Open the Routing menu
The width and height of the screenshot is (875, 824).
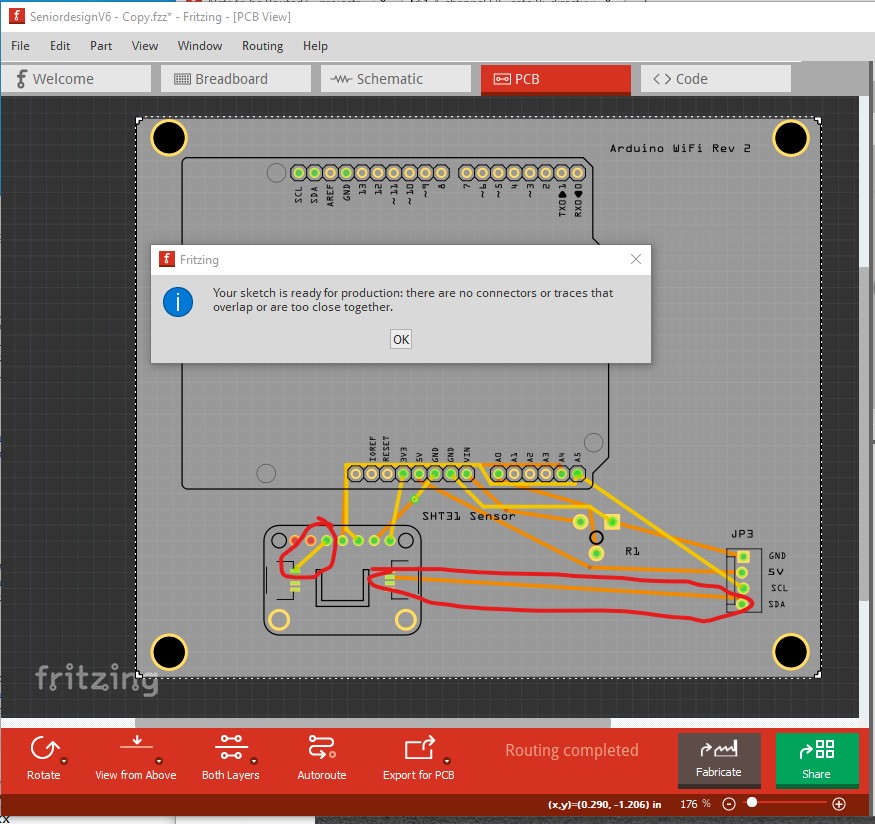[x=262, y=46]
